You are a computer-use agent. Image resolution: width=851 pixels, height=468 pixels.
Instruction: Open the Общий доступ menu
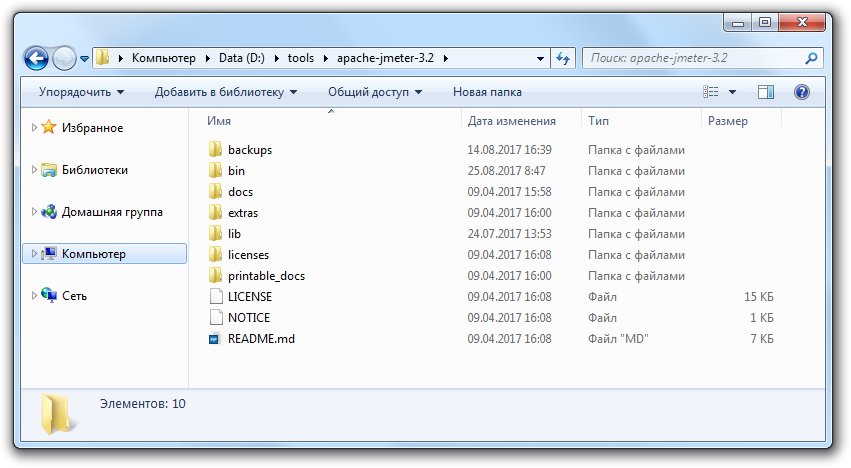[375, 92]
